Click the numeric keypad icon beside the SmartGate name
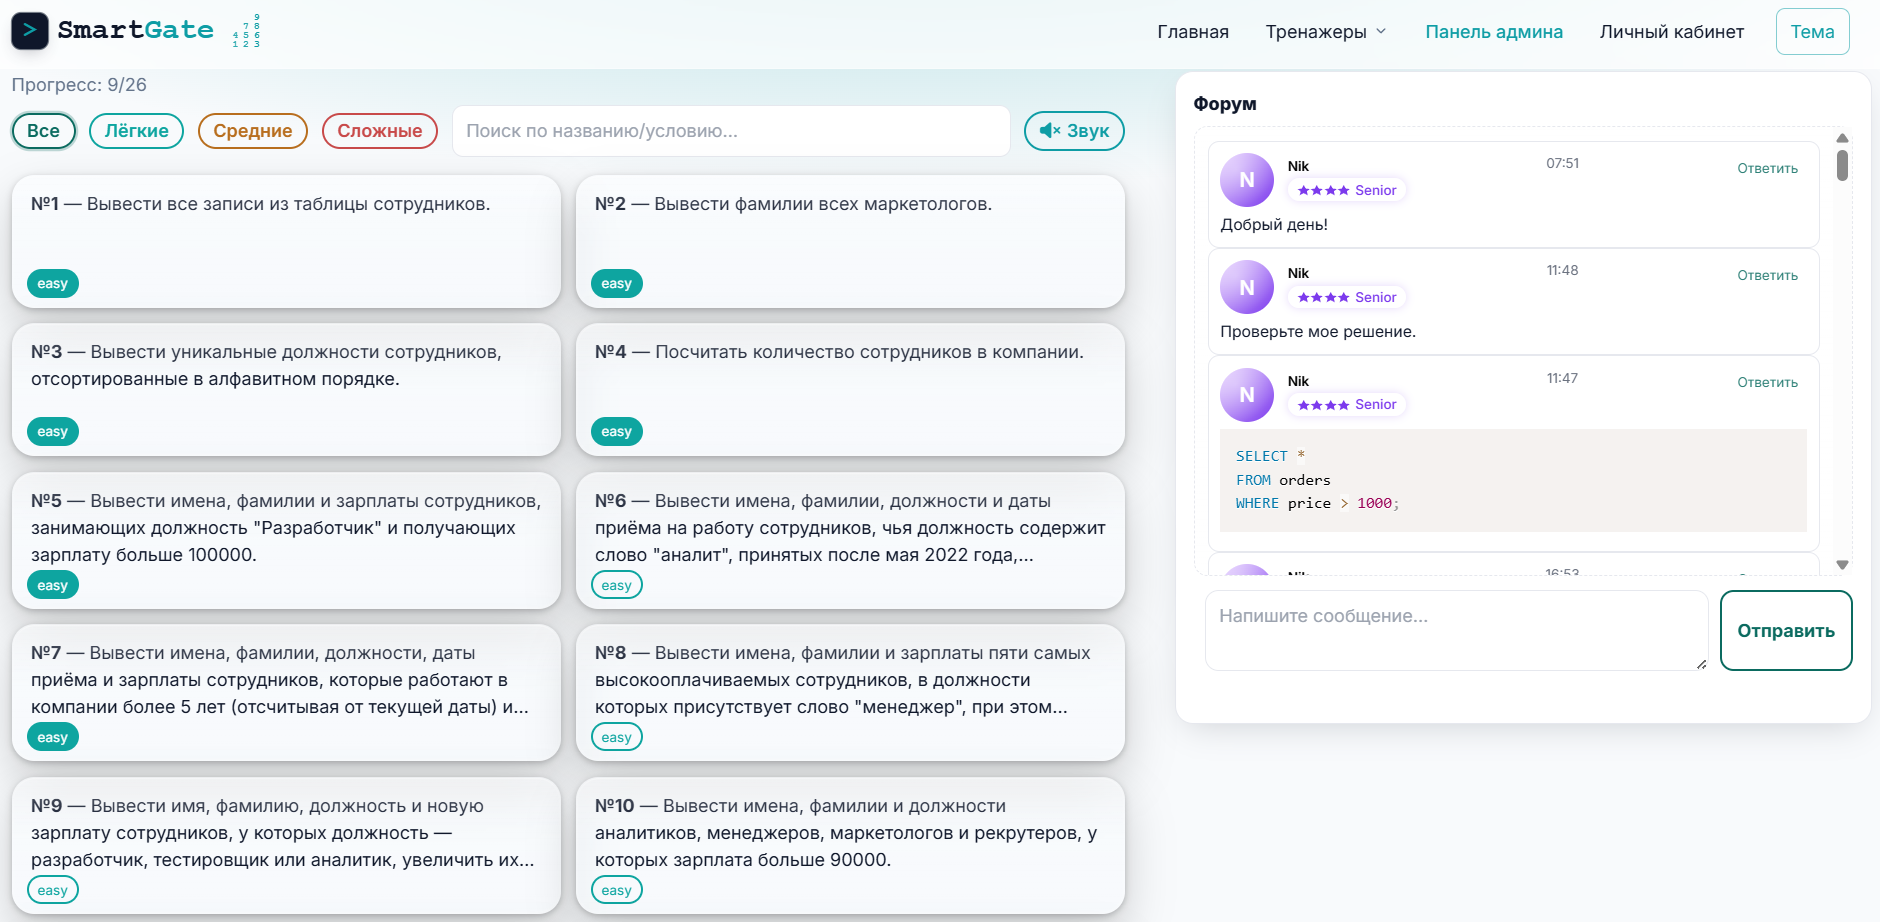The height and width of the screenshot is (922, 1880). coord(247,31)
